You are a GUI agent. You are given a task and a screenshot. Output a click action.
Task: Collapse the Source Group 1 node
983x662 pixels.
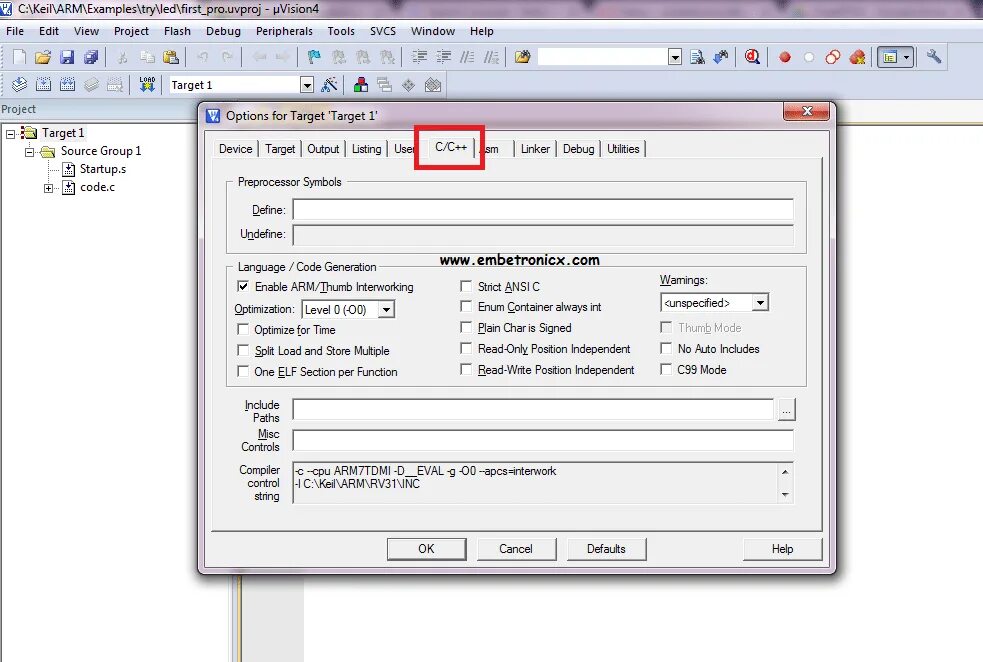(29, 152)
